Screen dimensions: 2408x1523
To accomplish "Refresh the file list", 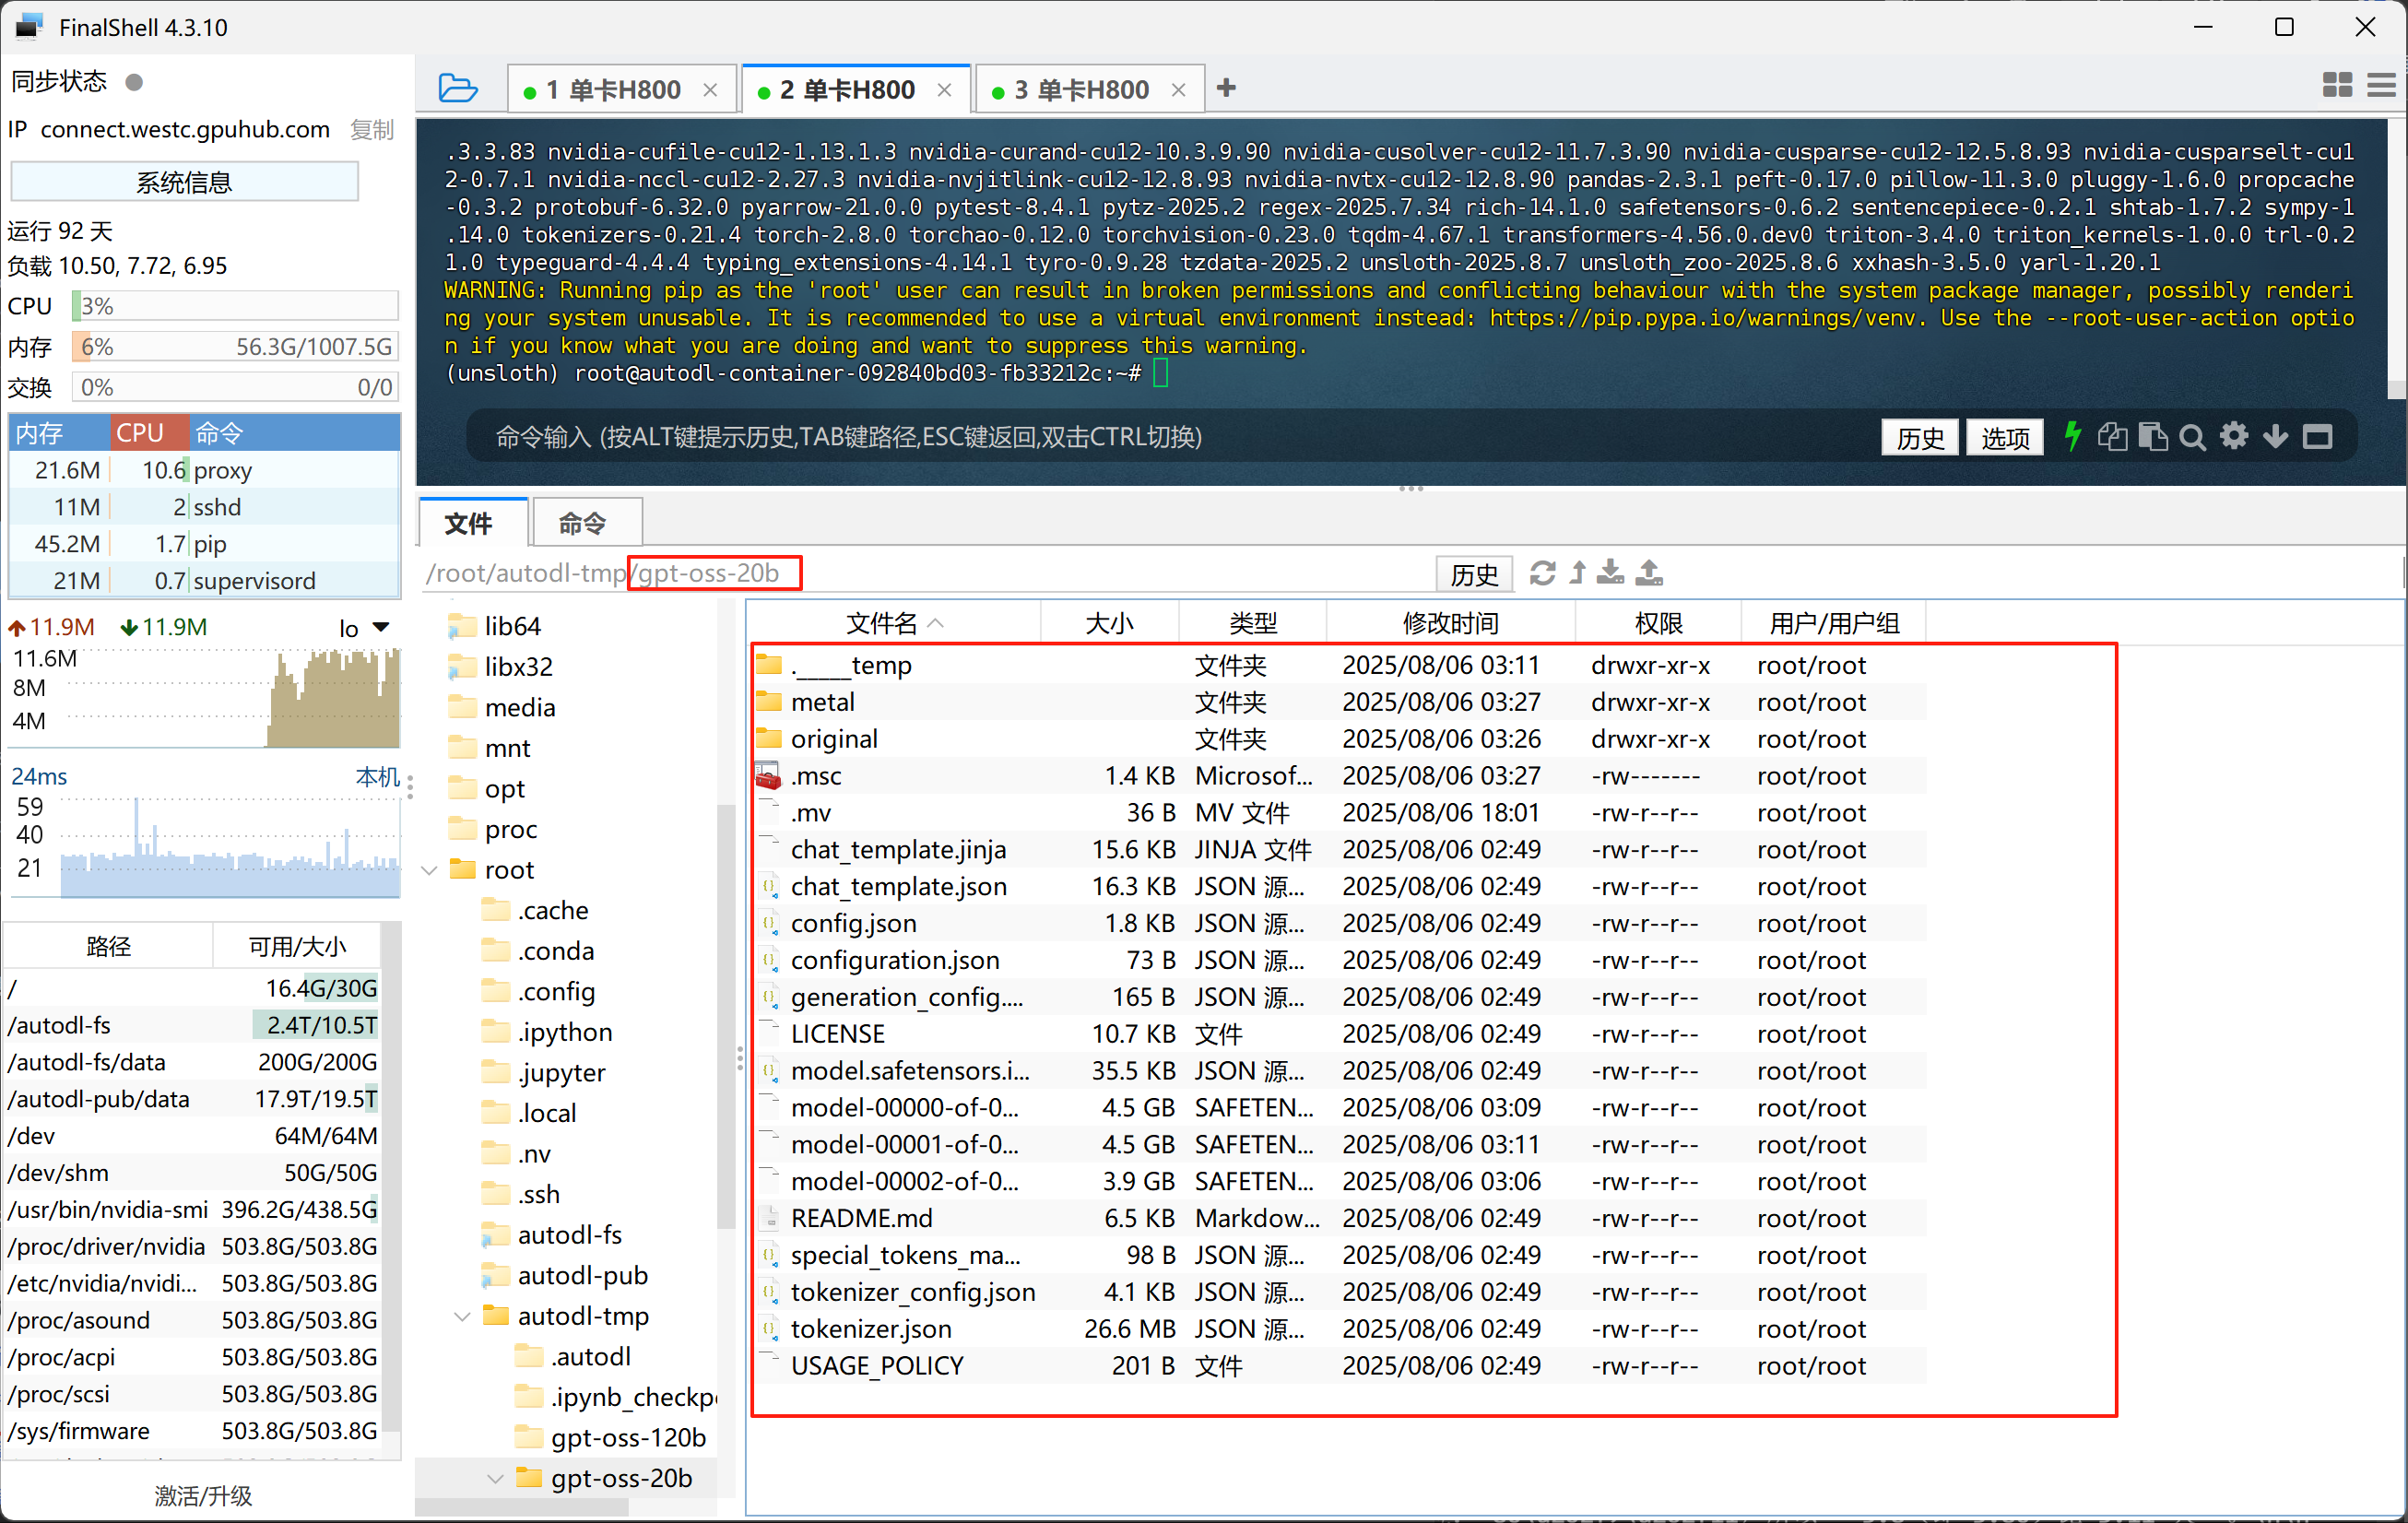I will tap(1543, 573).
